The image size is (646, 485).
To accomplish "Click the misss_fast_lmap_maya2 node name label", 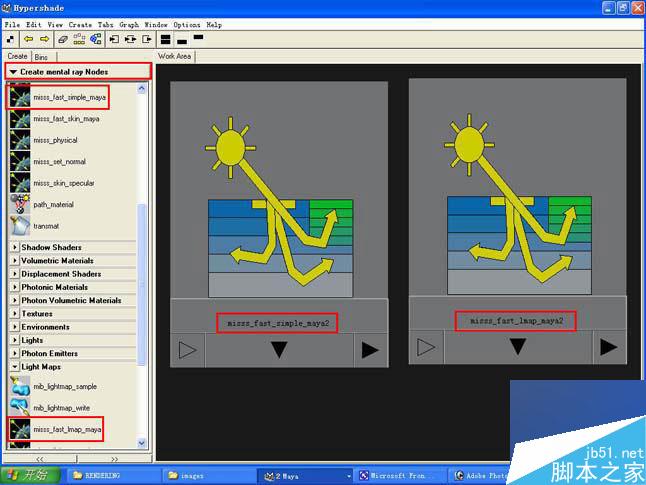I will (516, 321).
